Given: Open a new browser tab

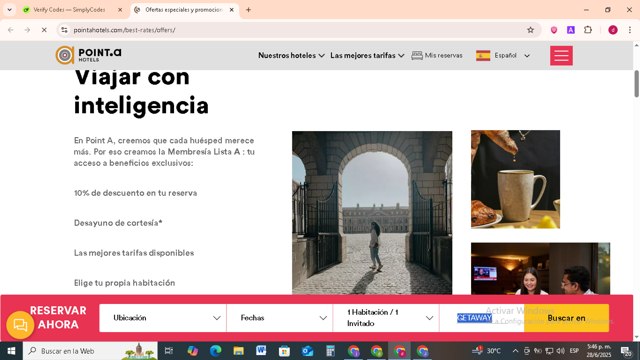Looking at the screenshot, I should [248, 10].
